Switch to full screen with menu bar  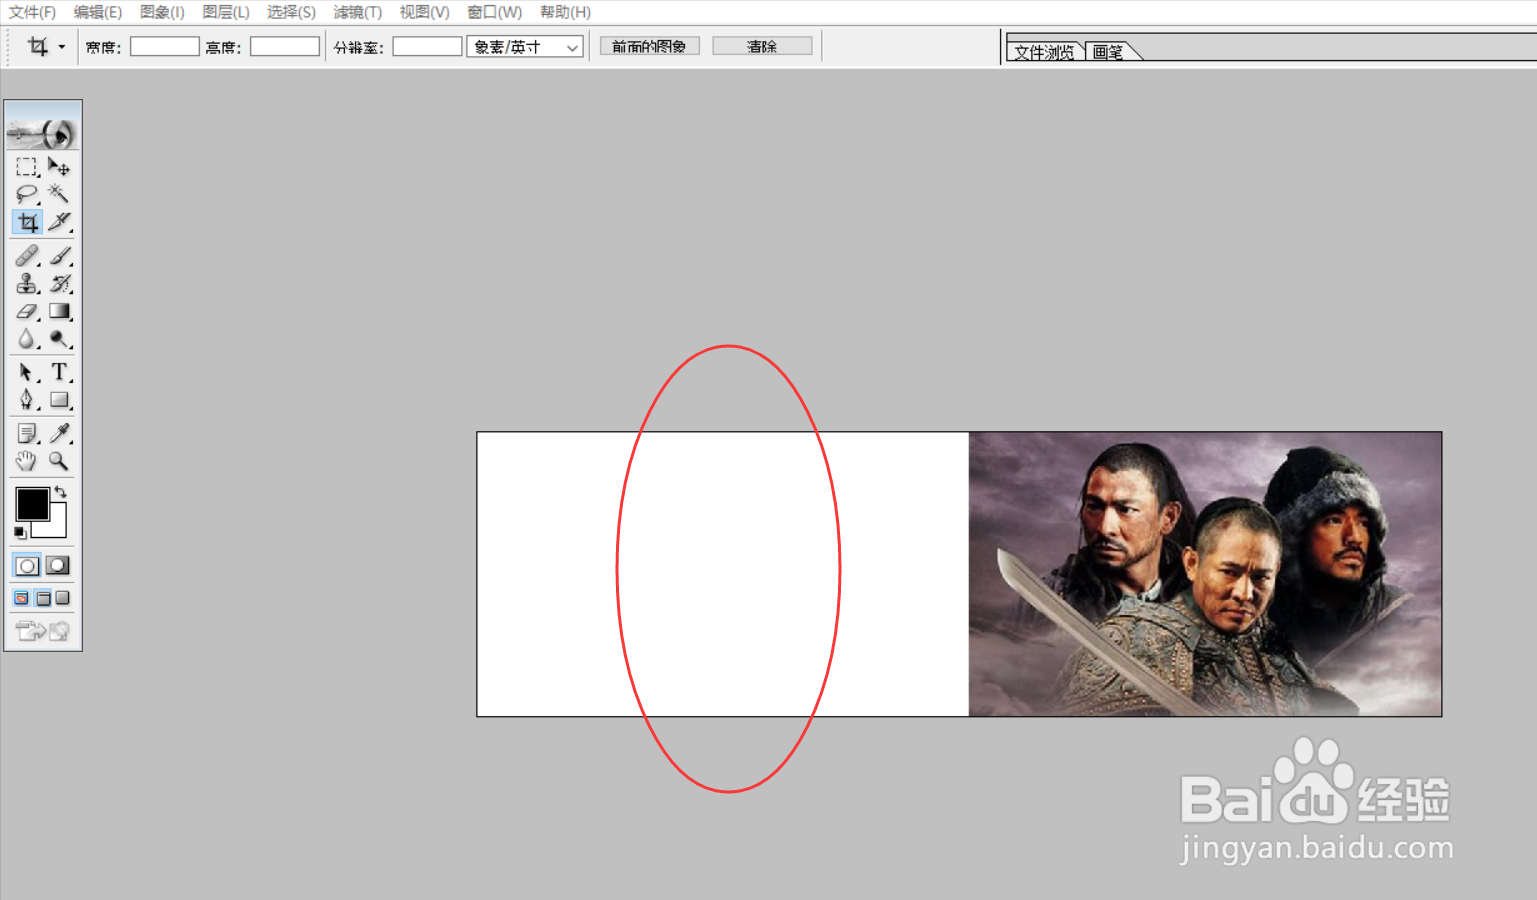point(43,598)
